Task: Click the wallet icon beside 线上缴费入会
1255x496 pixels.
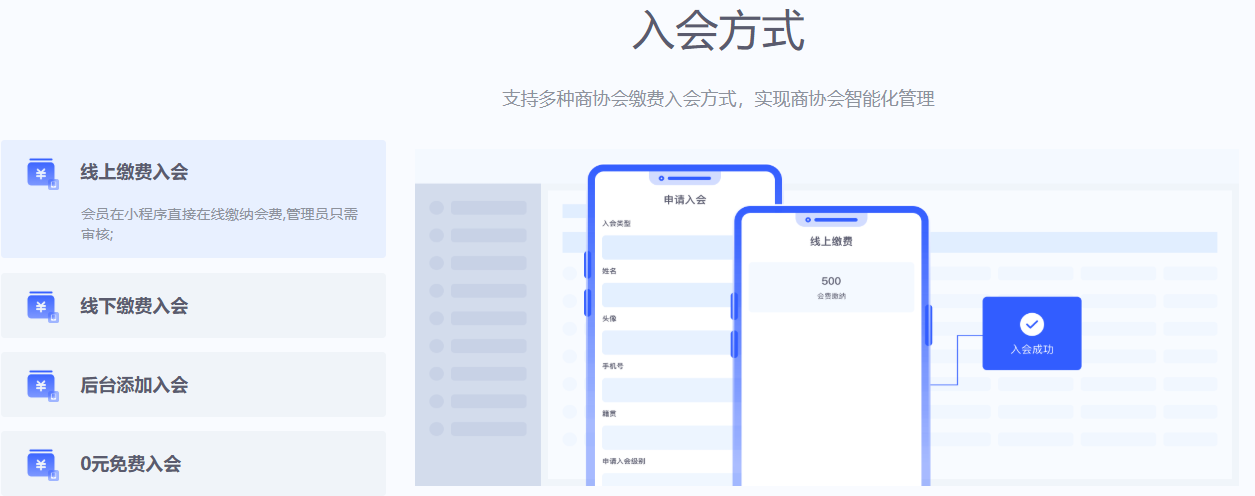Action: click(x=42, y=173)
